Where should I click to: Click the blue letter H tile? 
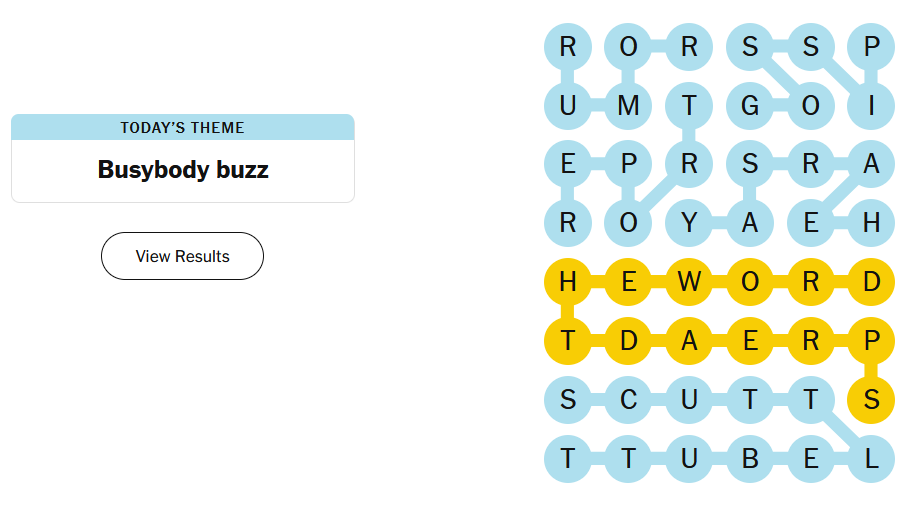[870, 223]
